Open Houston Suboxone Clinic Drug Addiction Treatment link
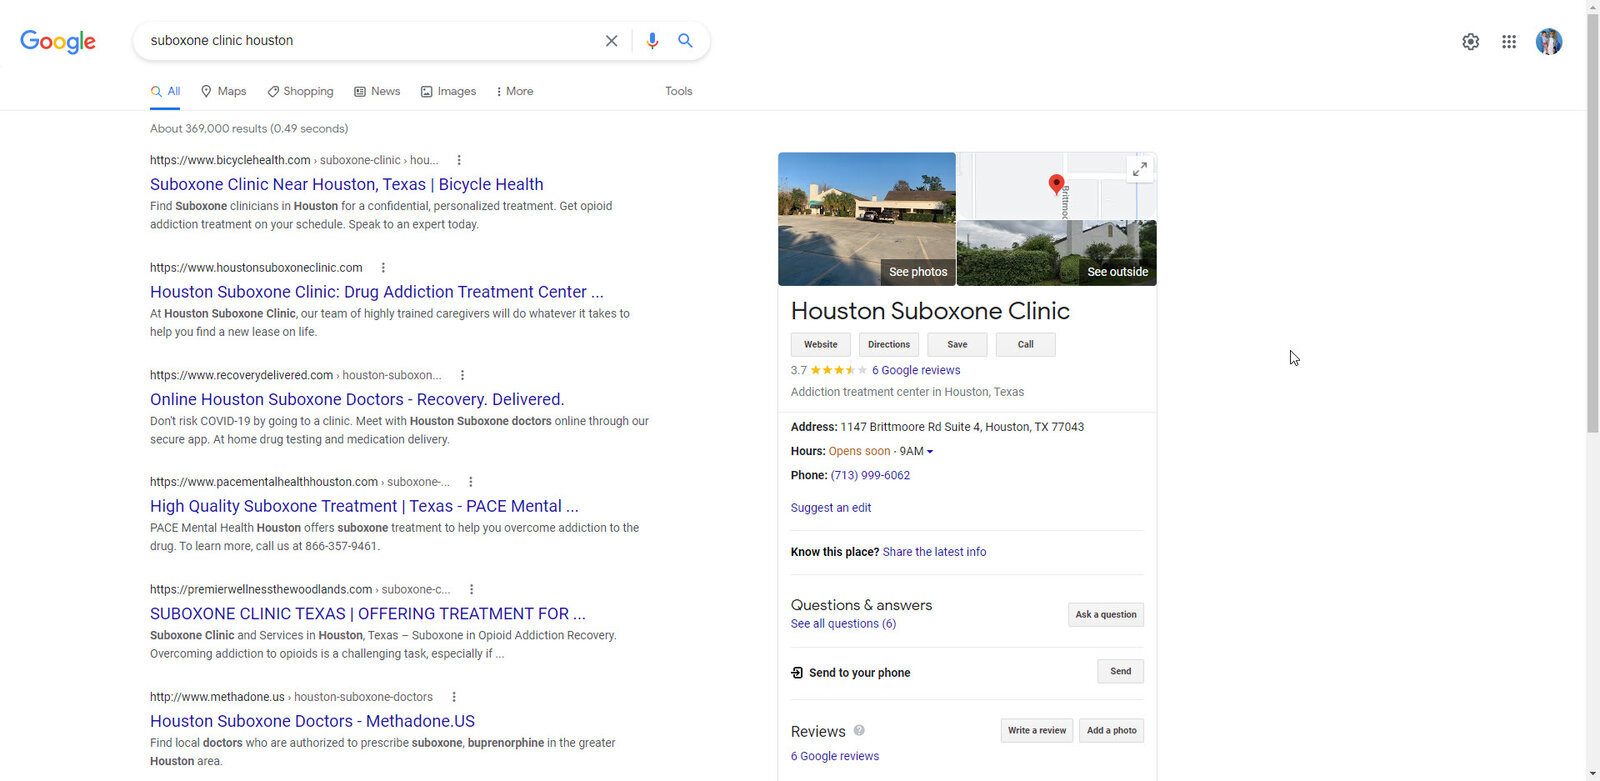 (377, 292)
